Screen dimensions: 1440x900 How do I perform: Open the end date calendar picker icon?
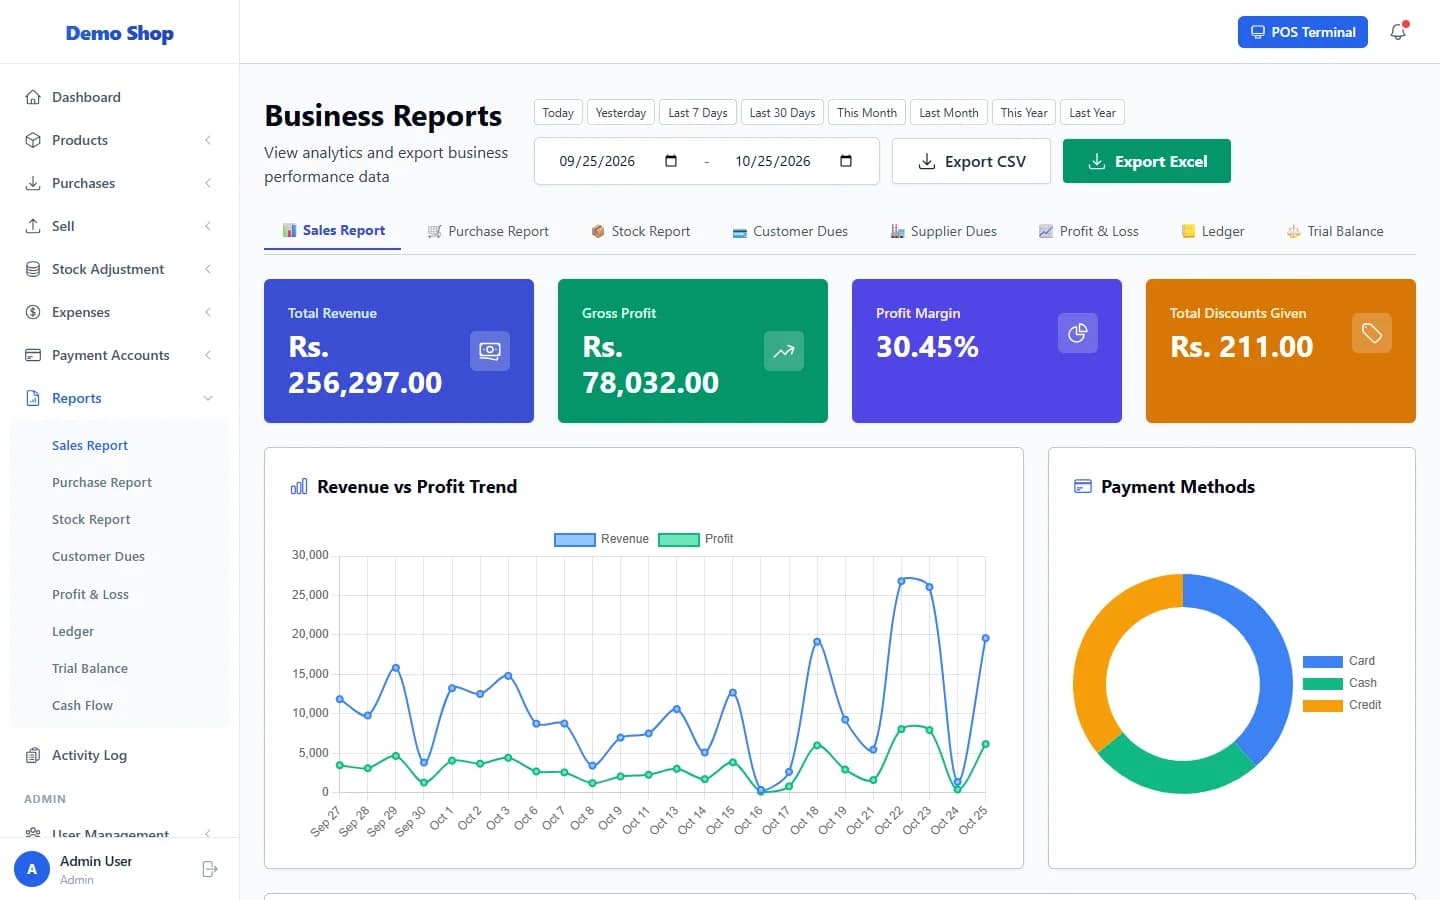click(846, 161)
